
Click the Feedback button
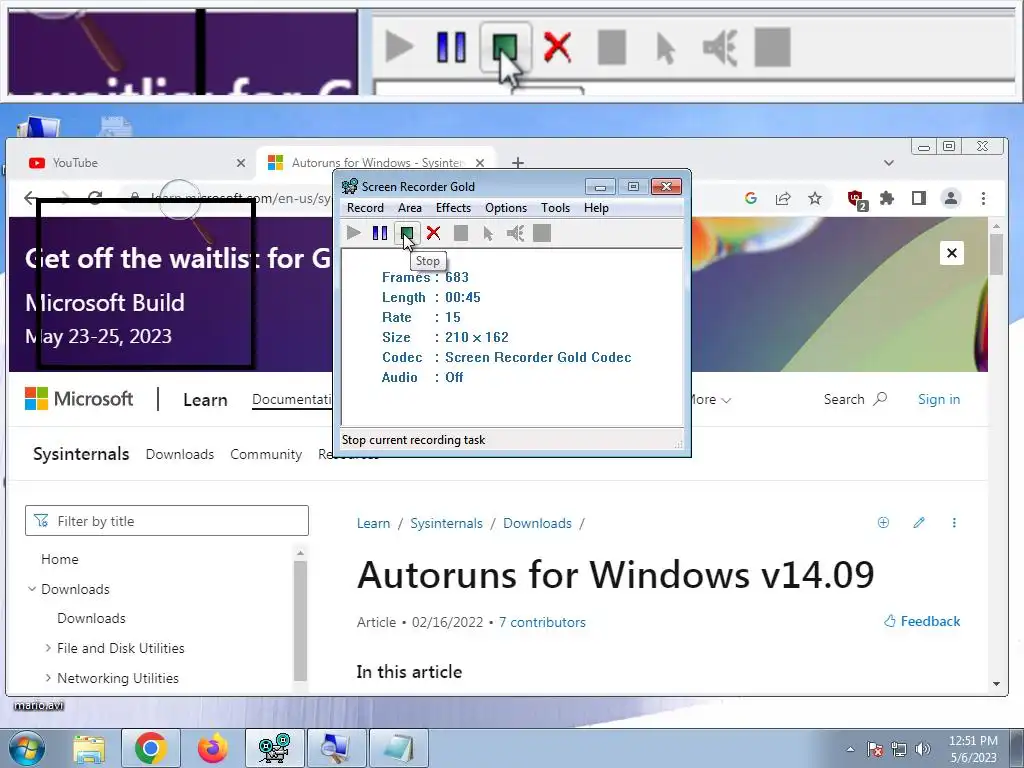pos(922,620)
